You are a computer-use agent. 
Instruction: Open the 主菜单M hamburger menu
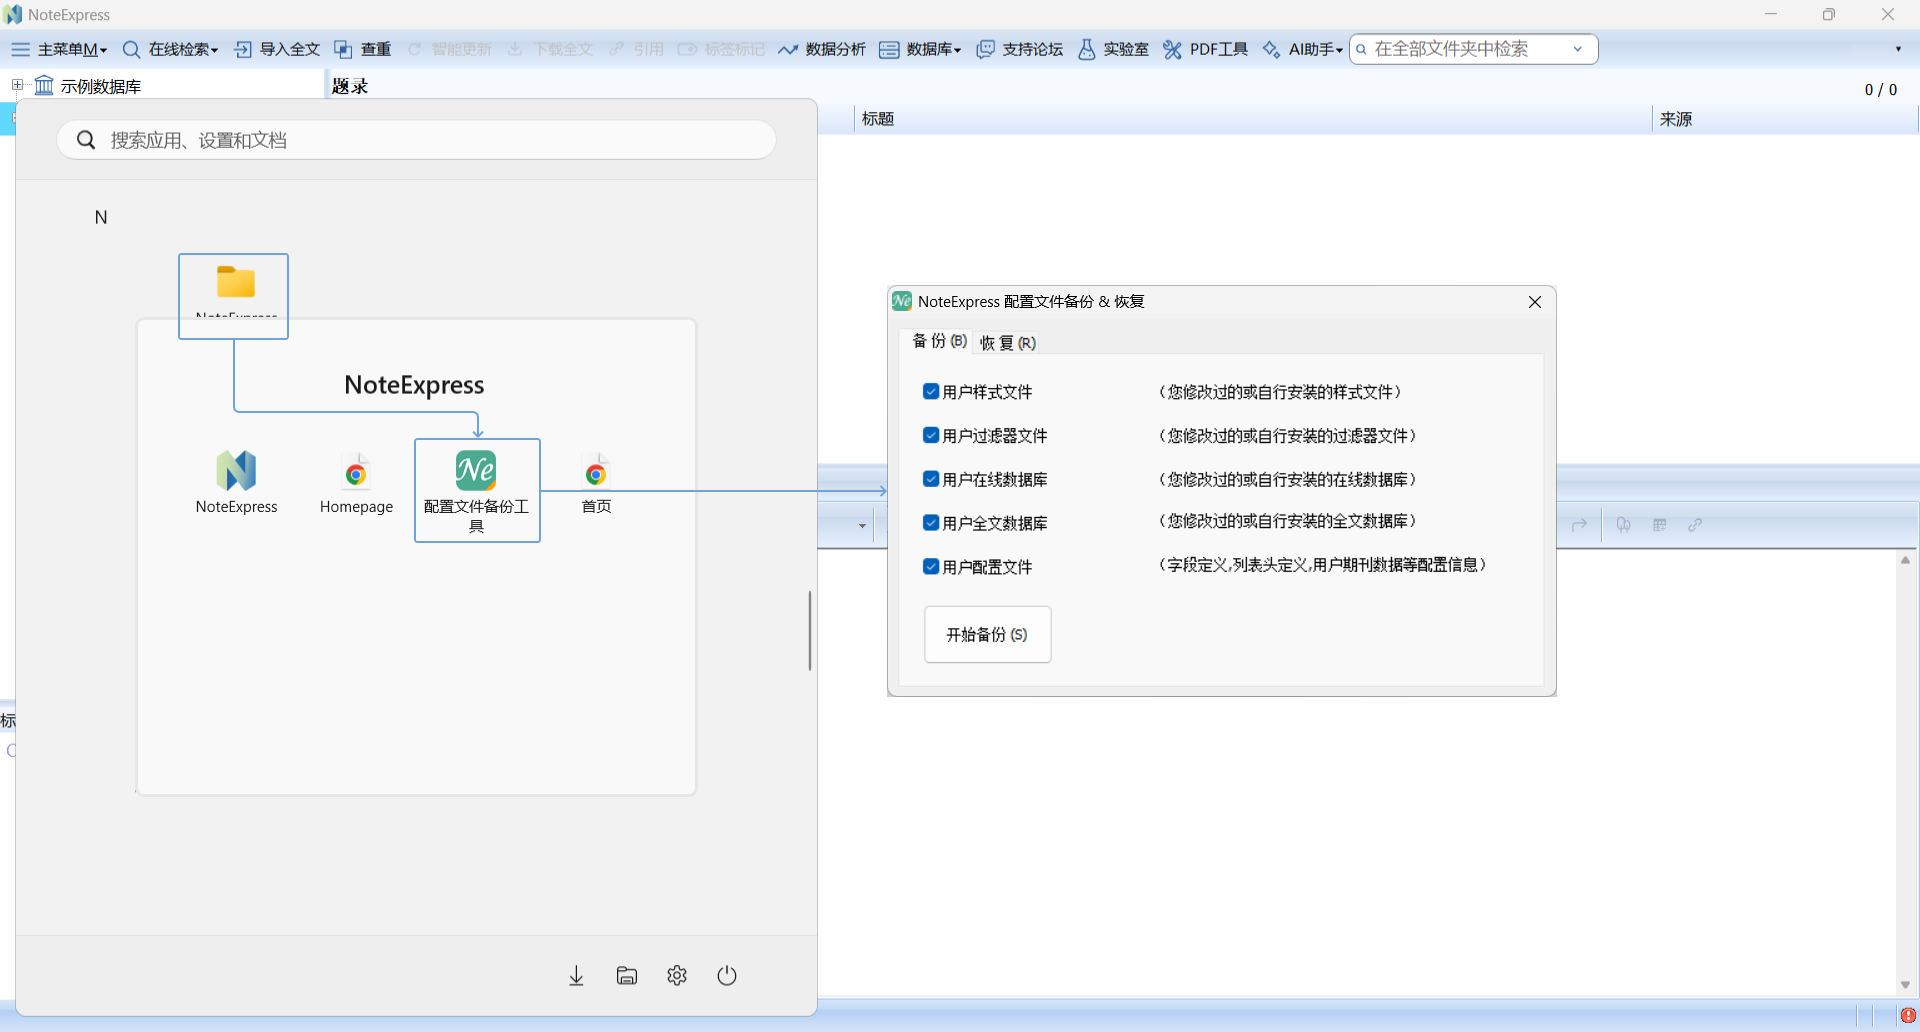[x=59, y=49]
